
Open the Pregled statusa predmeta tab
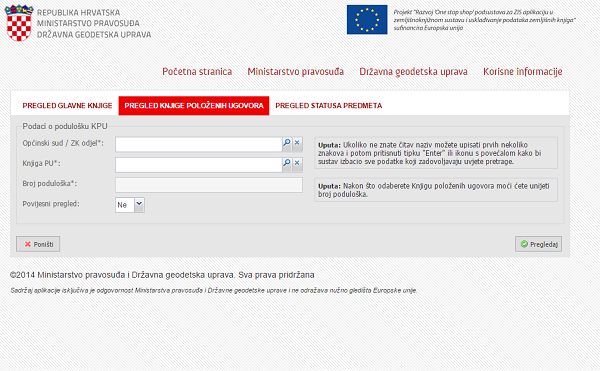[329, 106]
